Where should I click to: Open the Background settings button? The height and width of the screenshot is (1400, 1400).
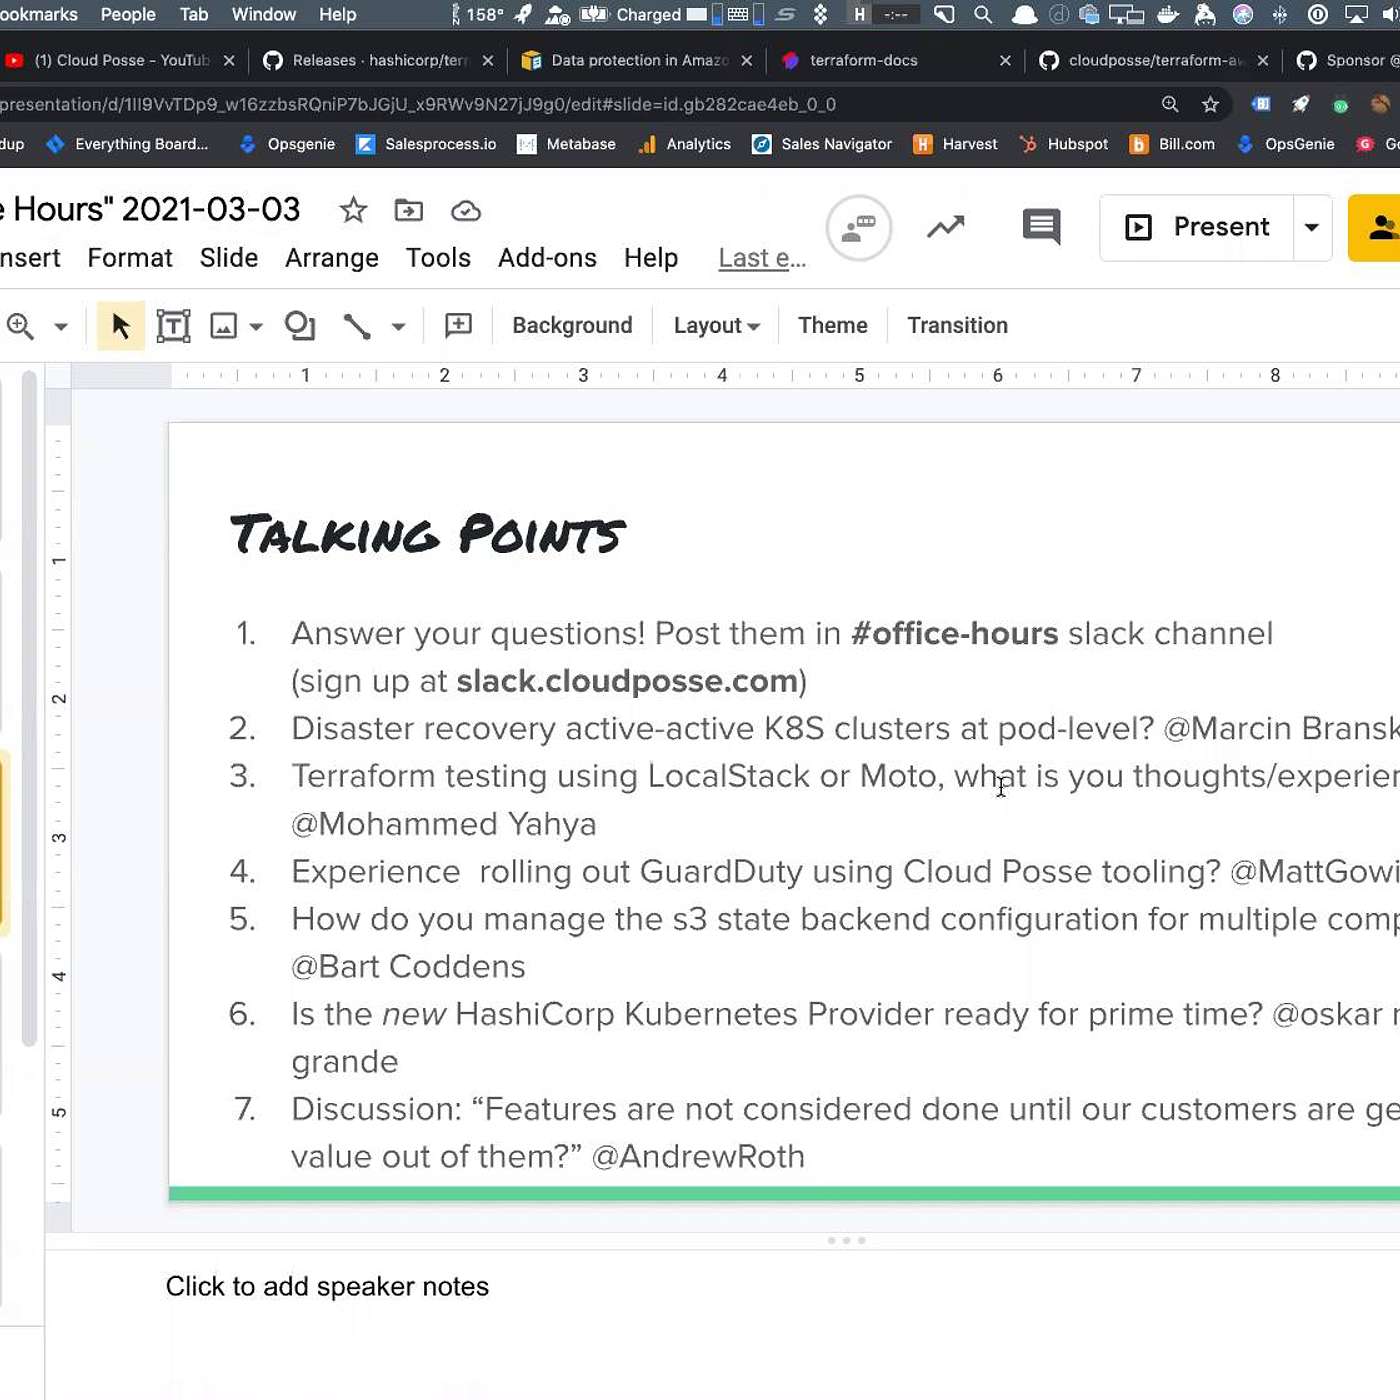coord(572,326)
